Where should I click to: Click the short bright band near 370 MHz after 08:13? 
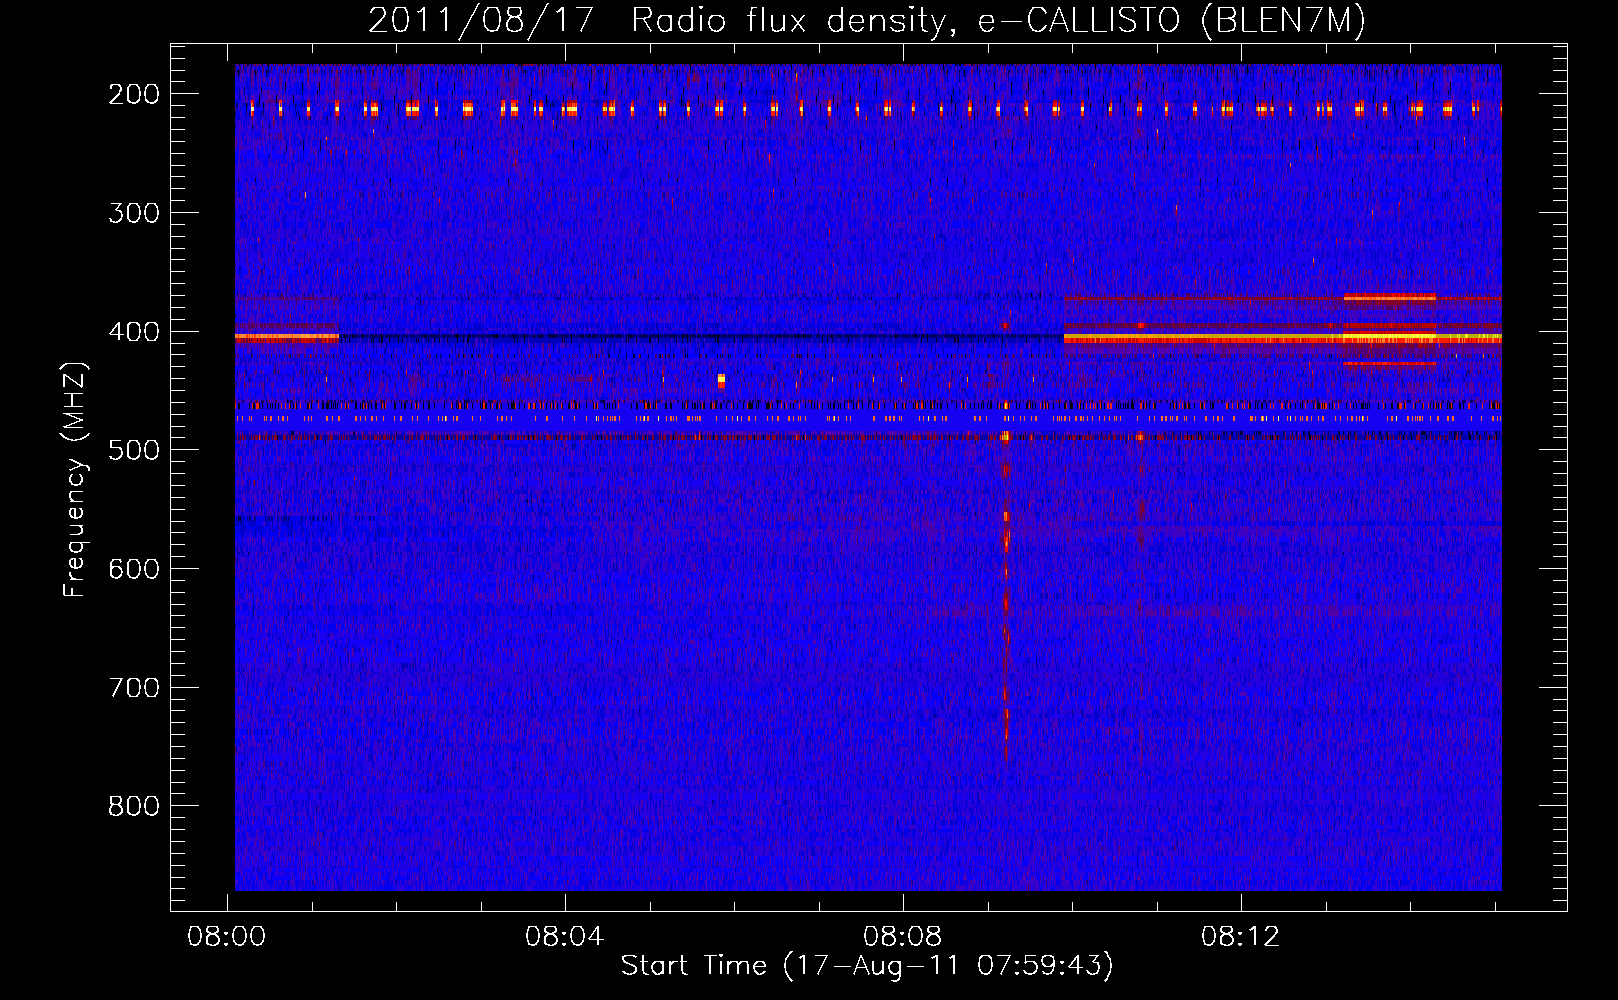click(1390, 297)
